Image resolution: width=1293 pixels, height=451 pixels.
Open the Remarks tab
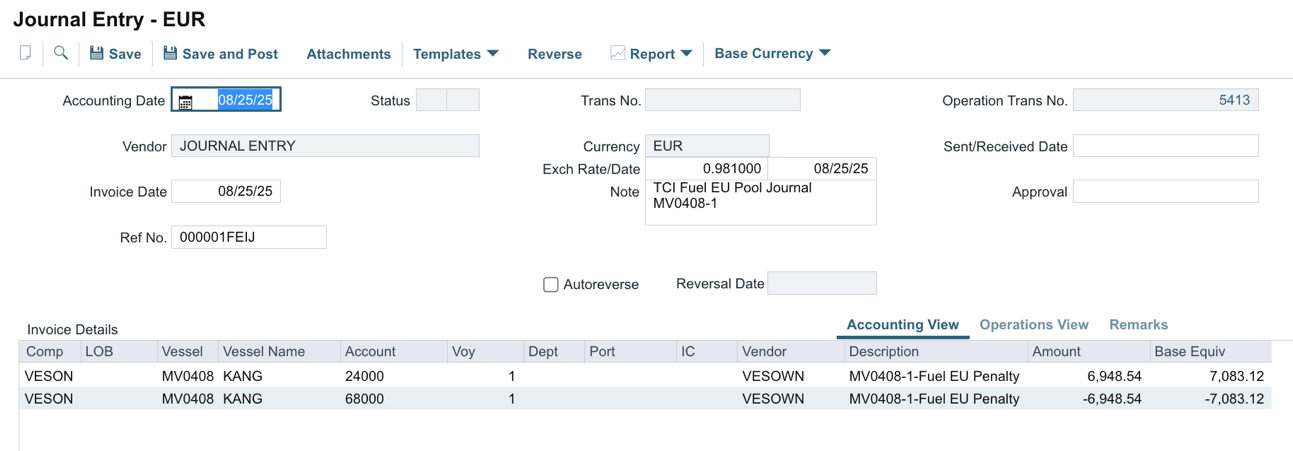[1138, 325]
